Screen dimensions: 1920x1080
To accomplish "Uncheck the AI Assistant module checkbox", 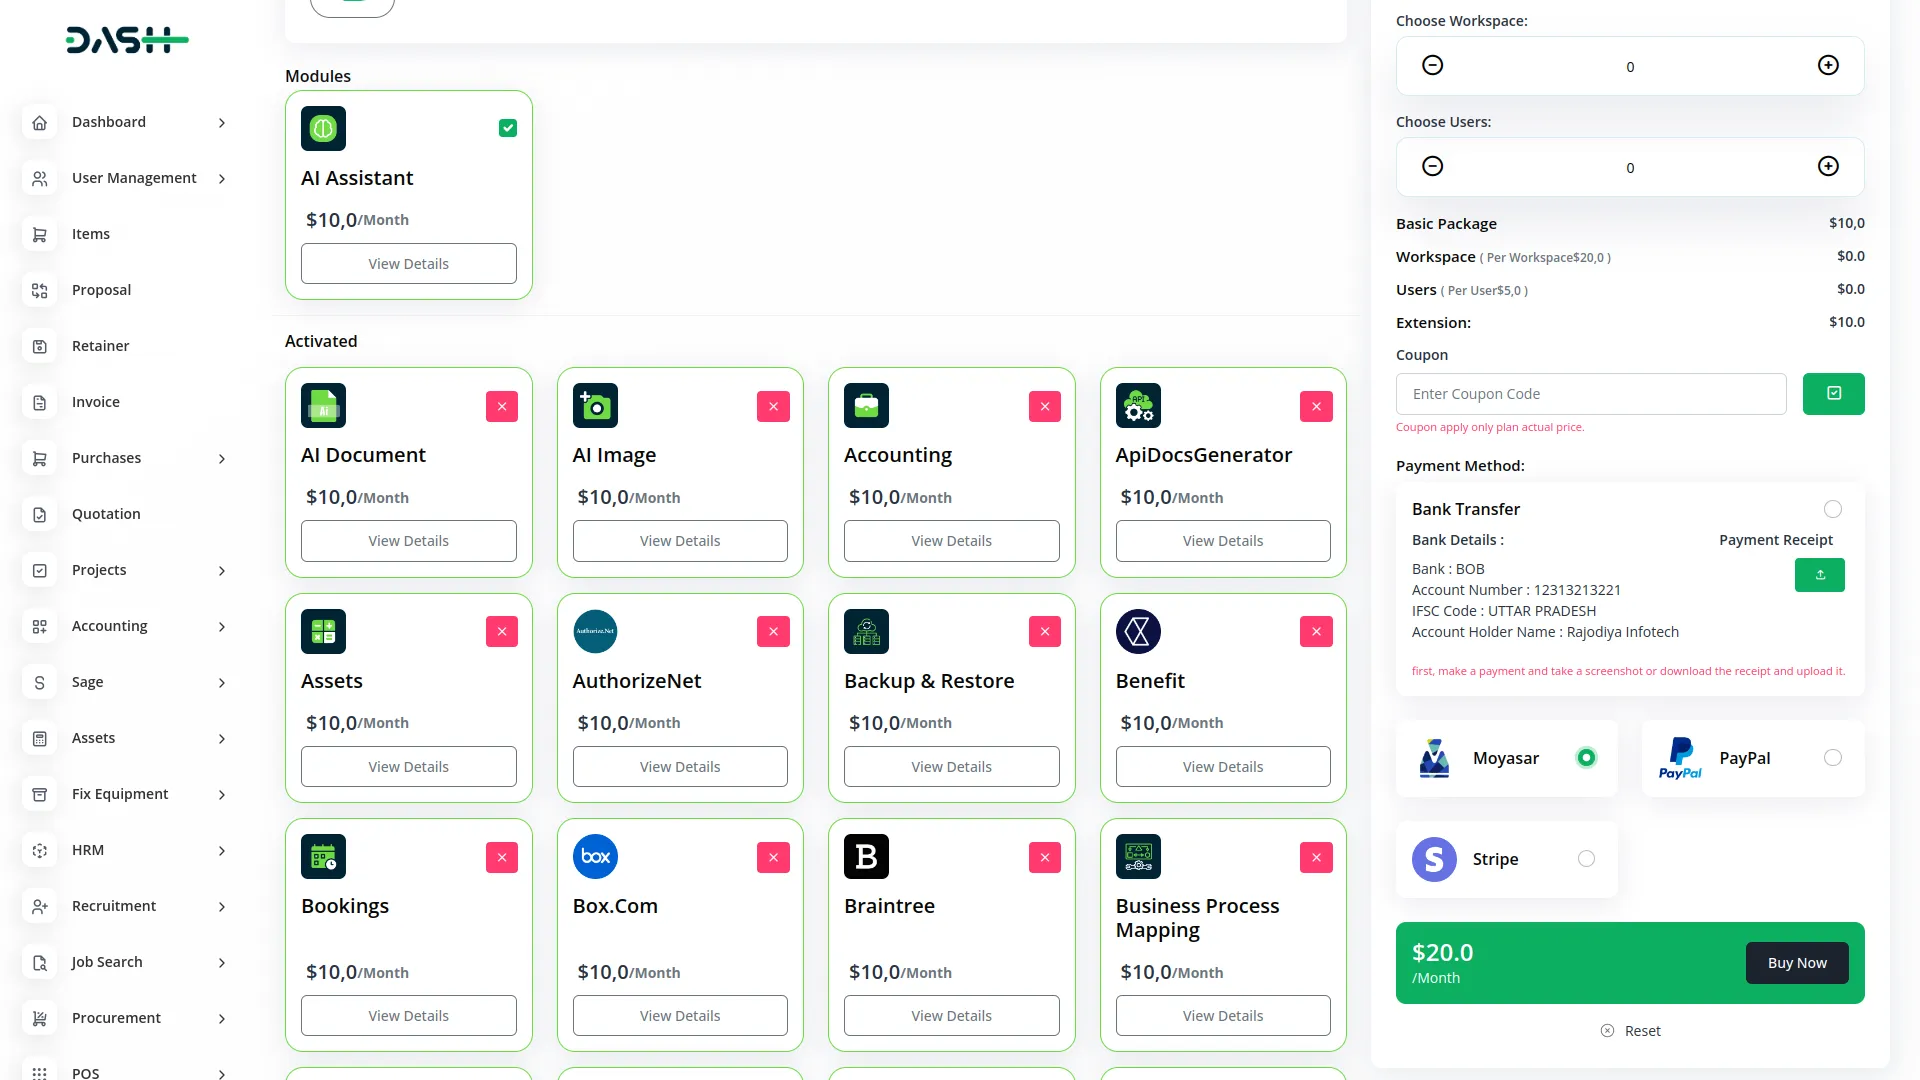I will coord(508,128).
